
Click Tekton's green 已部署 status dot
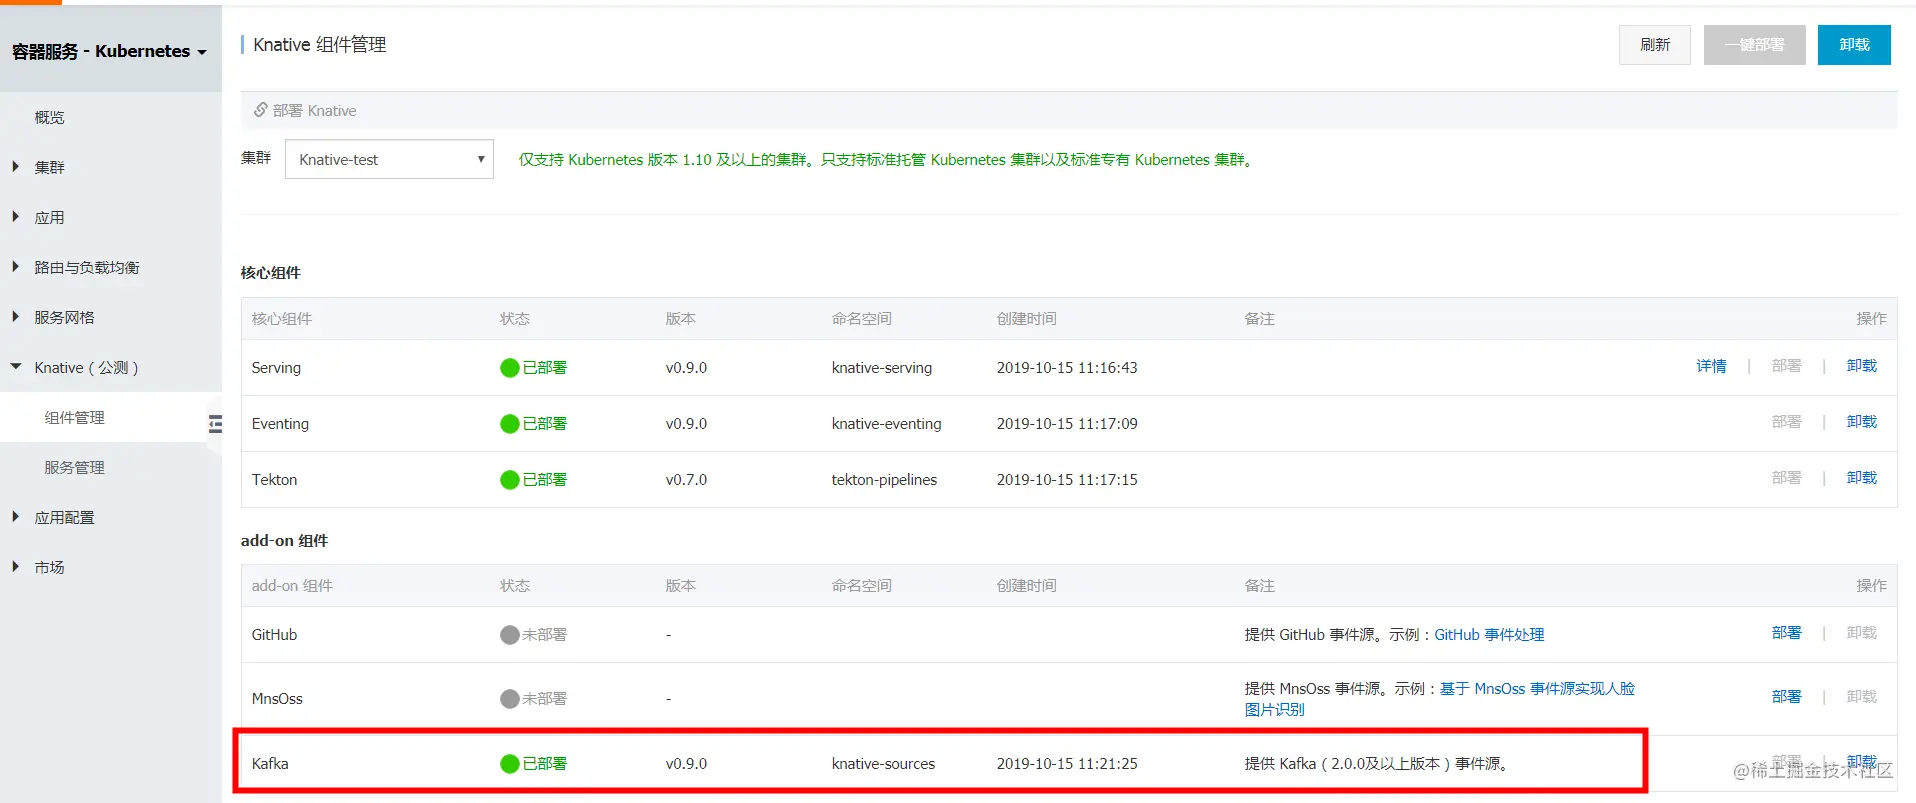pos(510,480)
